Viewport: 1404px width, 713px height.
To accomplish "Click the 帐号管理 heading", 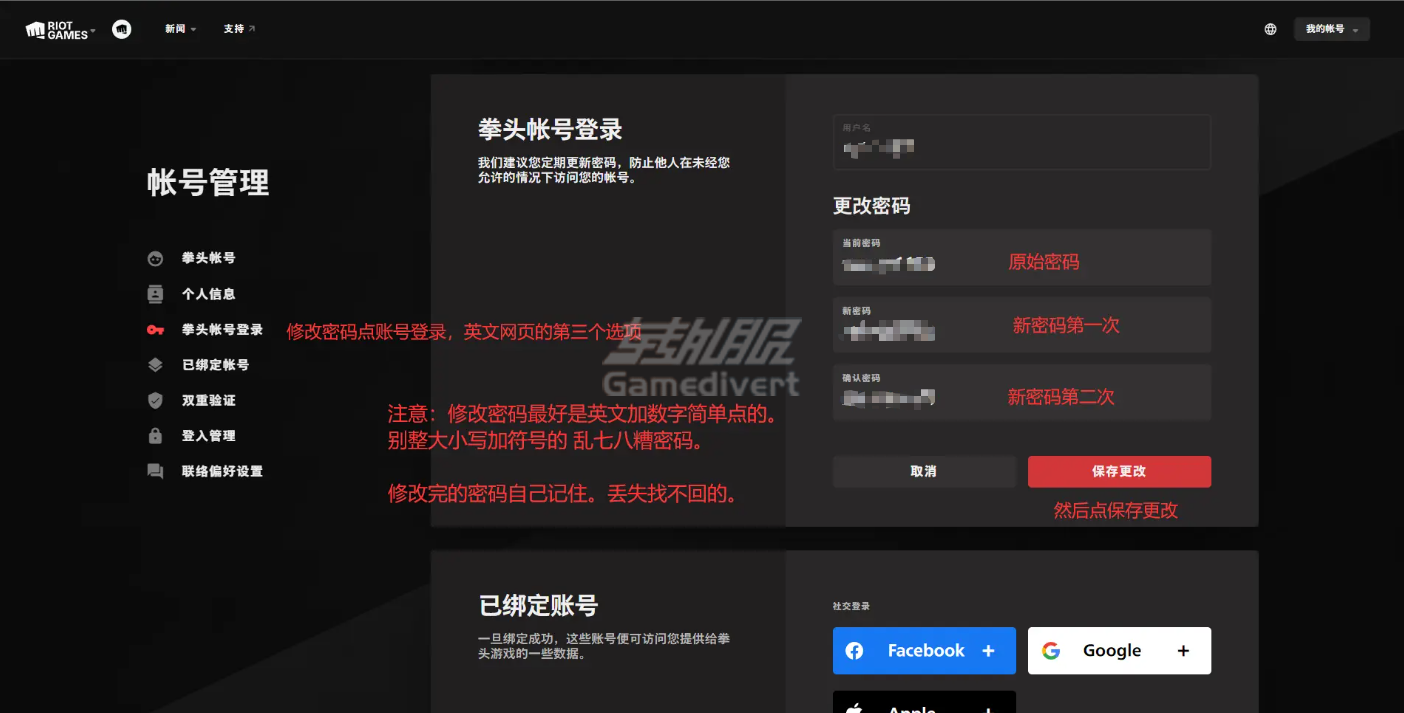I will pos(208,183).
